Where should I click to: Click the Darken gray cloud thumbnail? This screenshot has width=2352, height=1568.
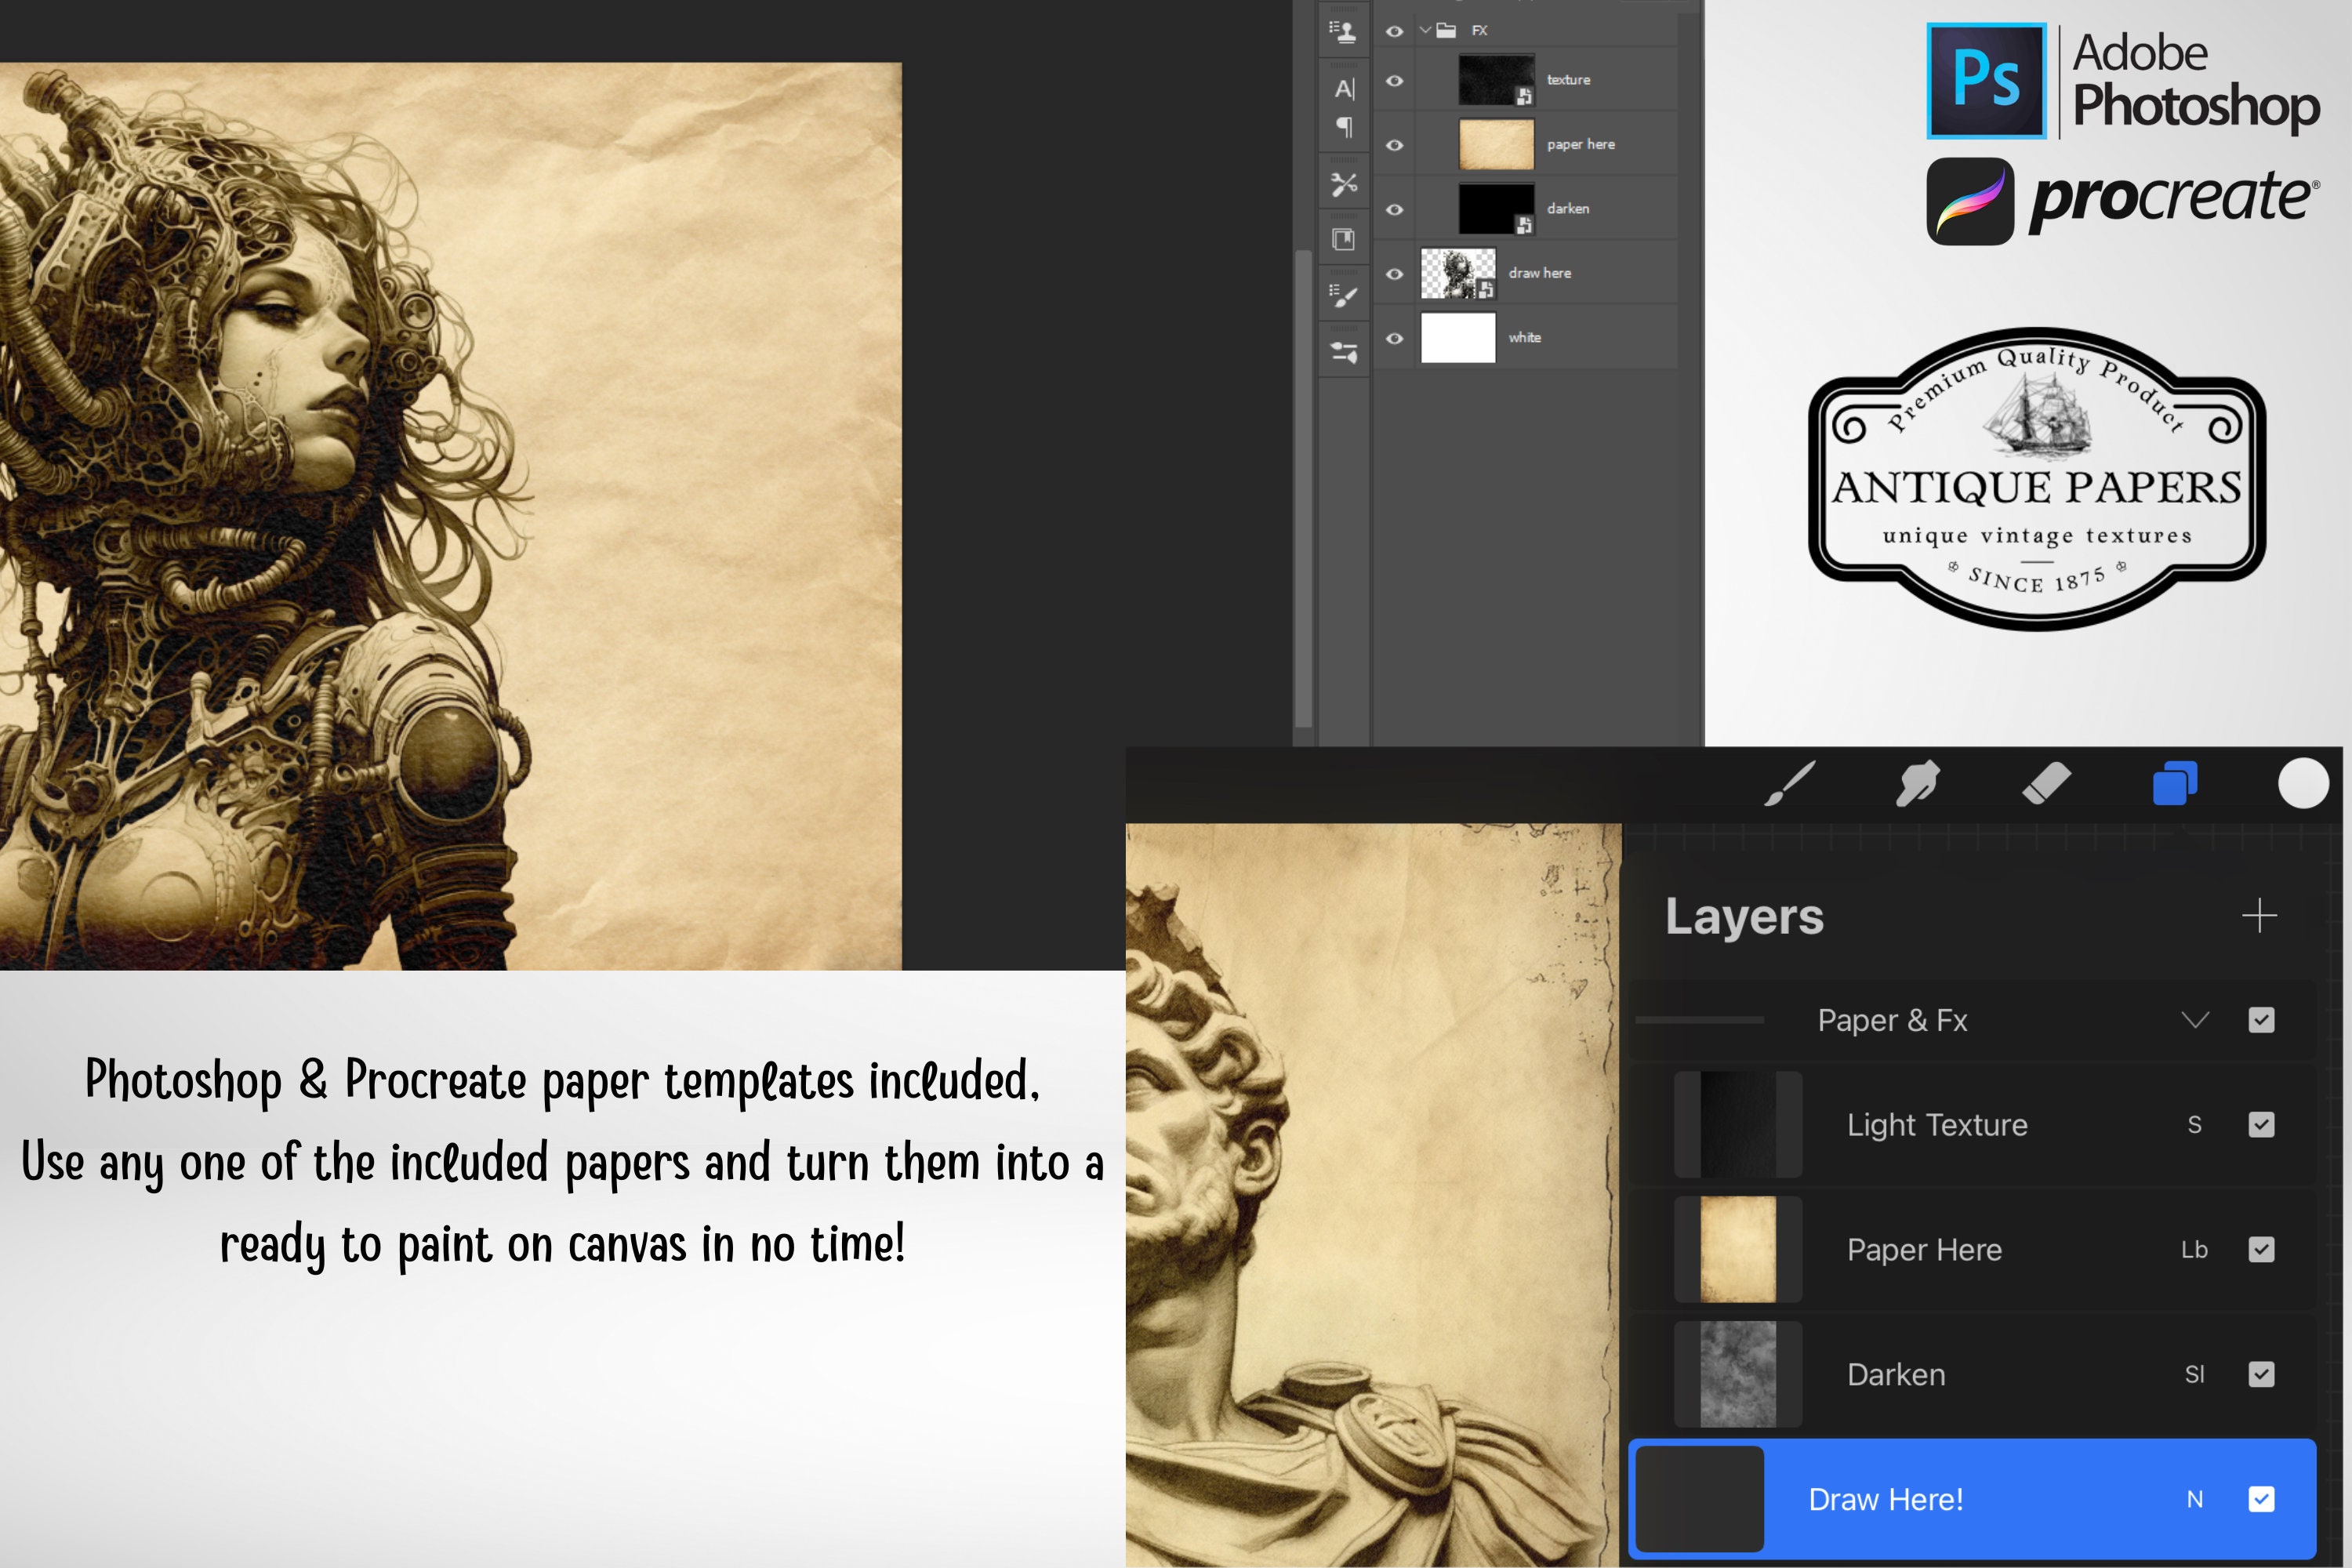[1738, 1375]
